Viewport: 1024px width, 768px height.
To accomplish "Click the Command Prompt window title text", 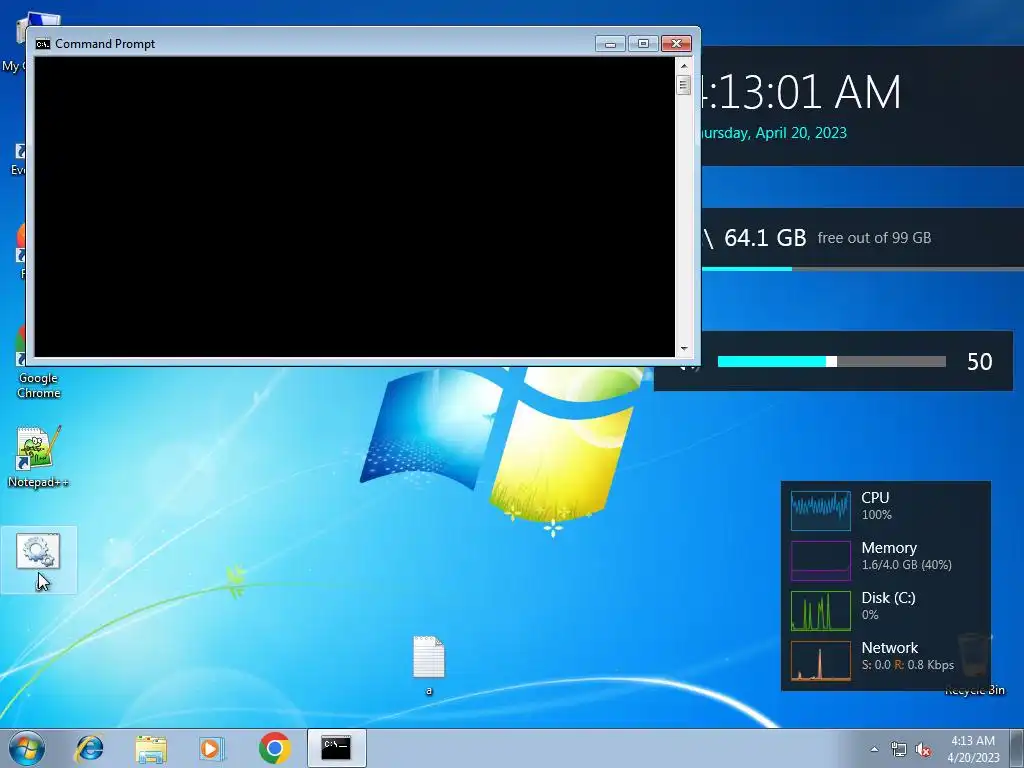I will (x=105, y=44).
